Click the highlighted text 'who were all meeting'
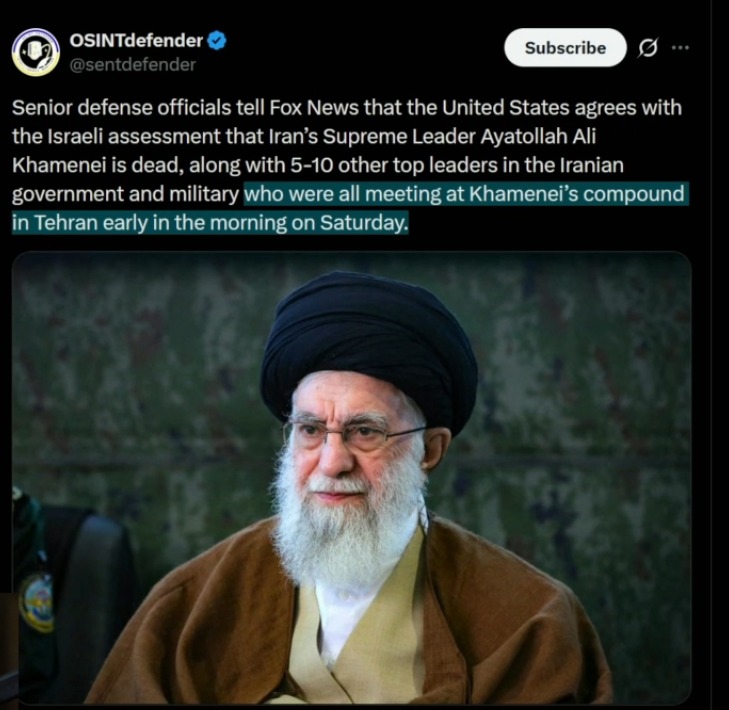The height and width of the screenshot is (710, 729). (x=343, y=194)
